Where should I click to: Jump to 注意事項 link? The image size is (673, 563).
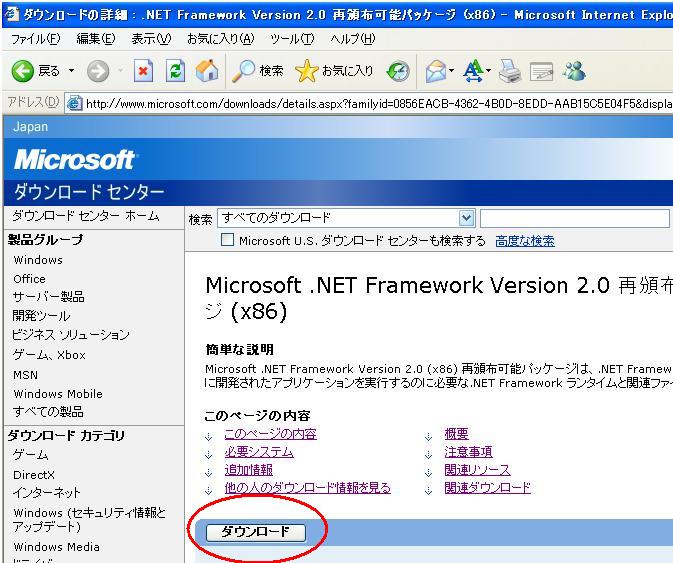point(468,452)
